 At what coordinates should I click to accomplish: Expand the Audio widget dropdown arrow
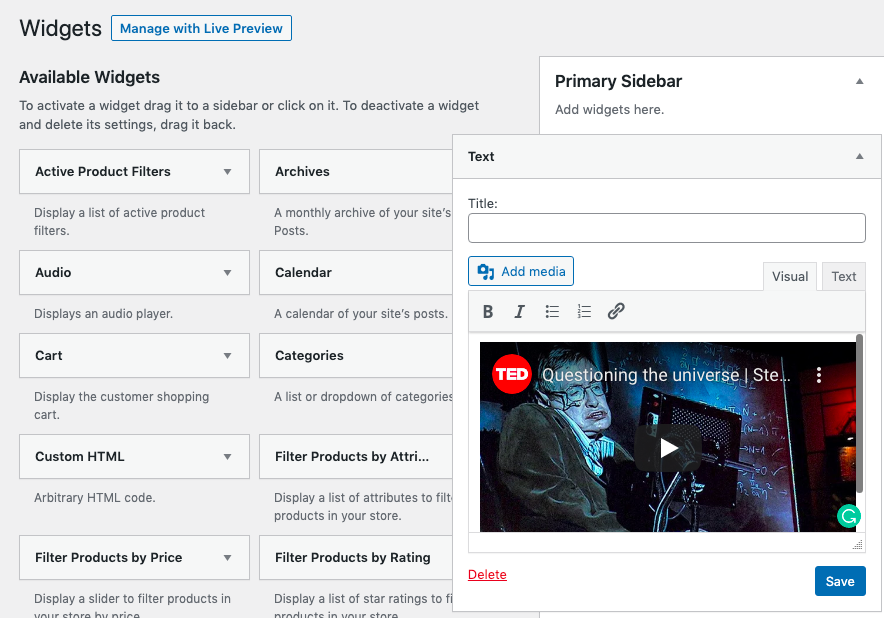coord(227,272)
